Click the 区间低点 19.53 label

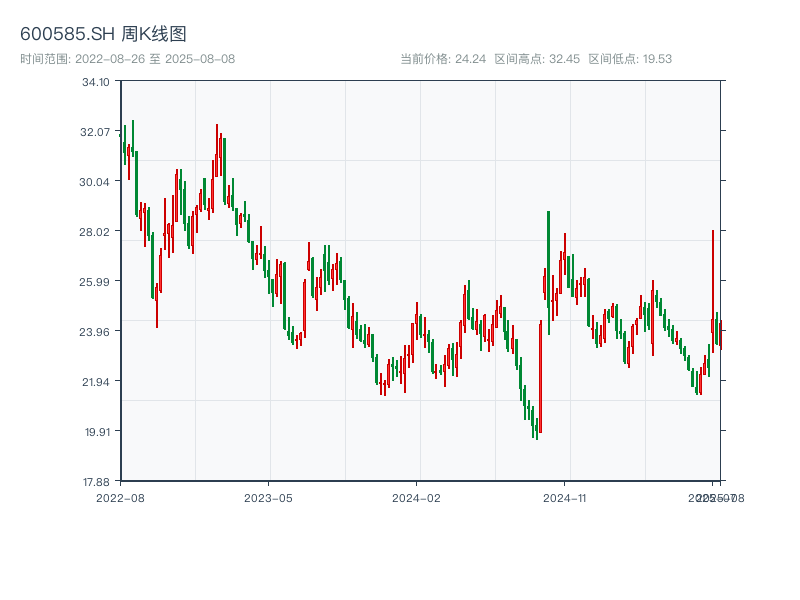pyautogui.click(x=630, y=59)
